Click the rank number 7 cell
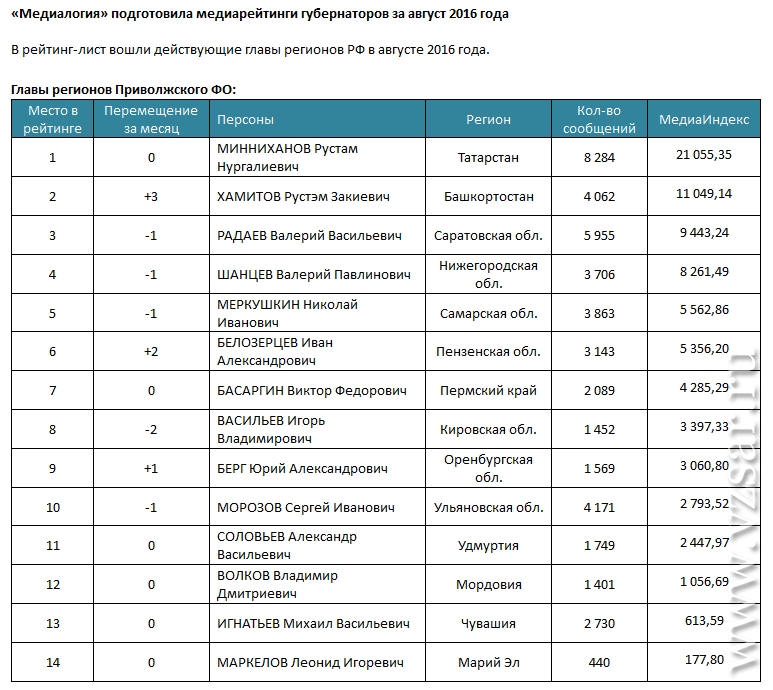The height and width of the screenshot is (690, 773). (53, 391)
